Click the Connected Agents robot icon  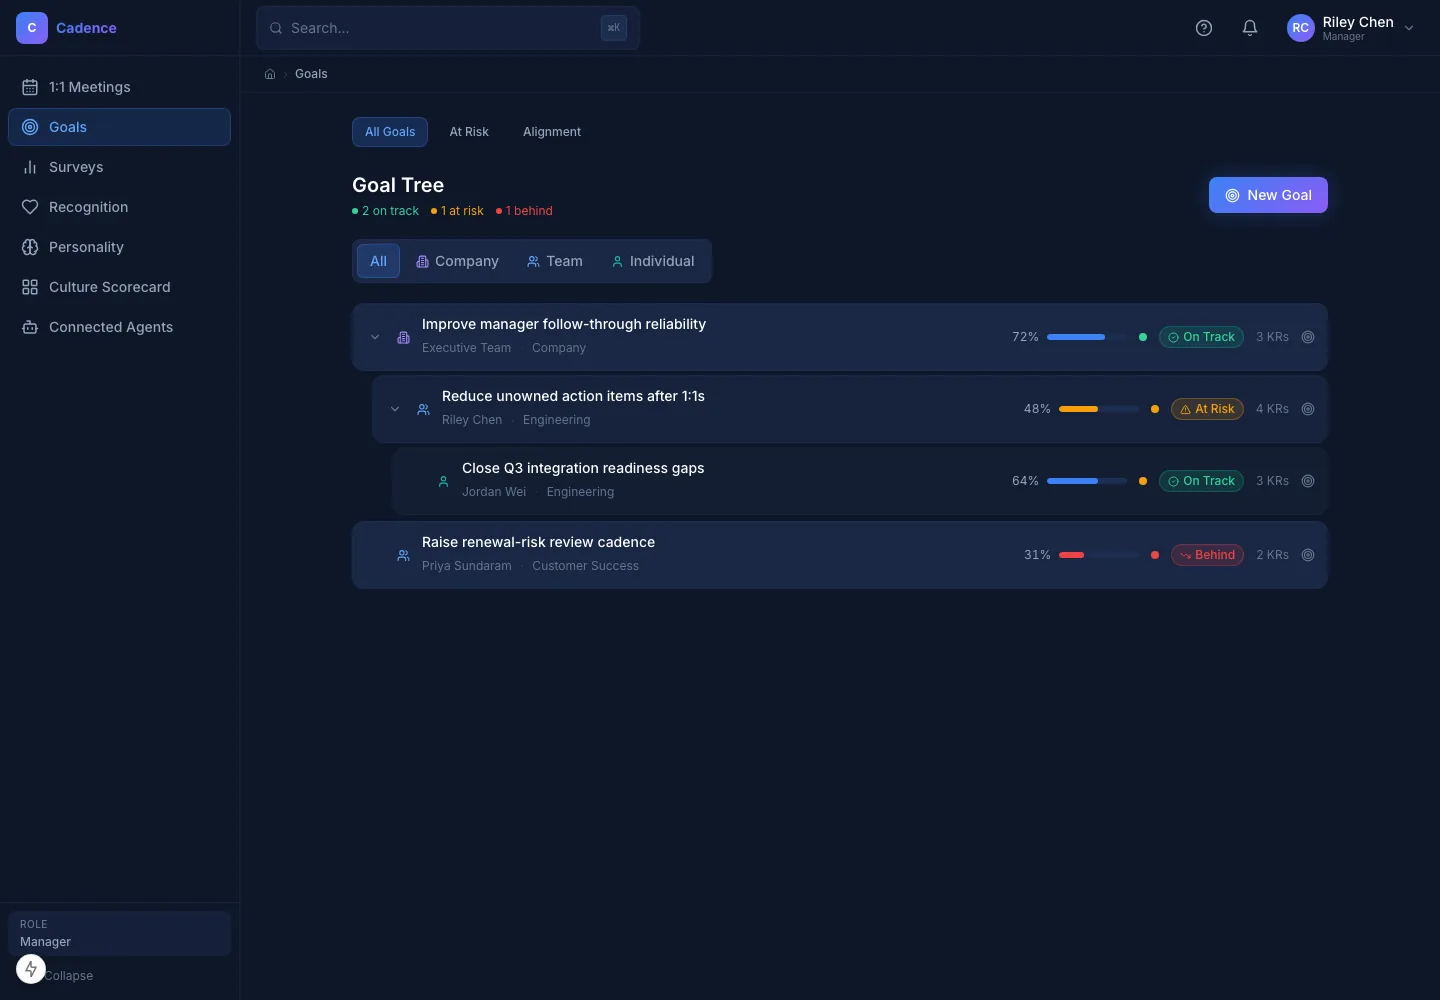[30, 327]
